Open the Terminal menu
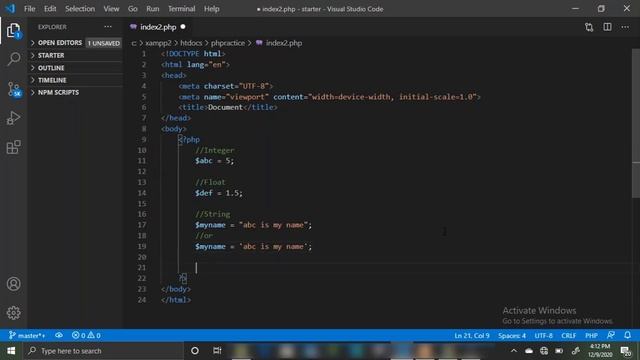Image resolution: width=640 pixels, height=360 pixels. 182,9
